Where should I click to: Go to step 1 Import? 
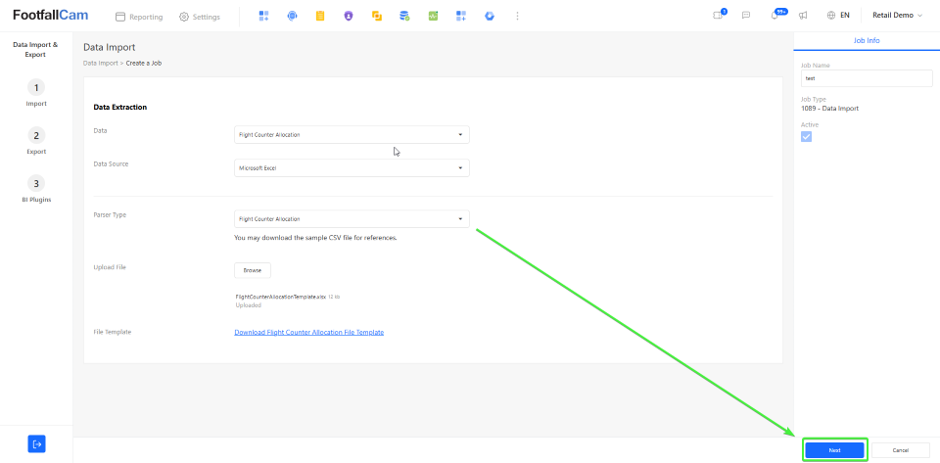click(x=36, y=93)
